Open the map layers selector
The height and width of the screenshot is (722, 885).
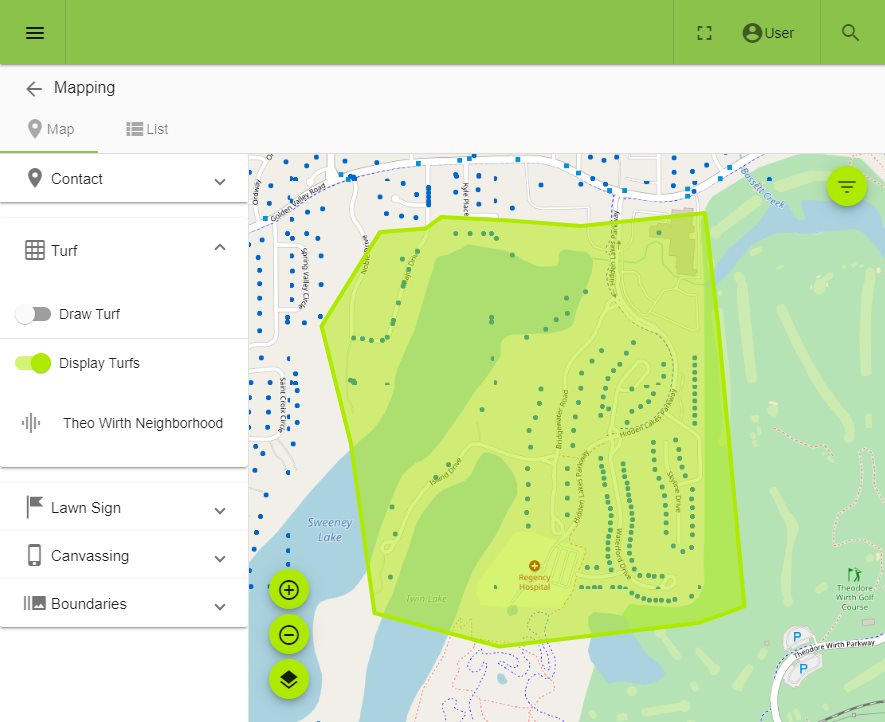click(x=289, y=679)
